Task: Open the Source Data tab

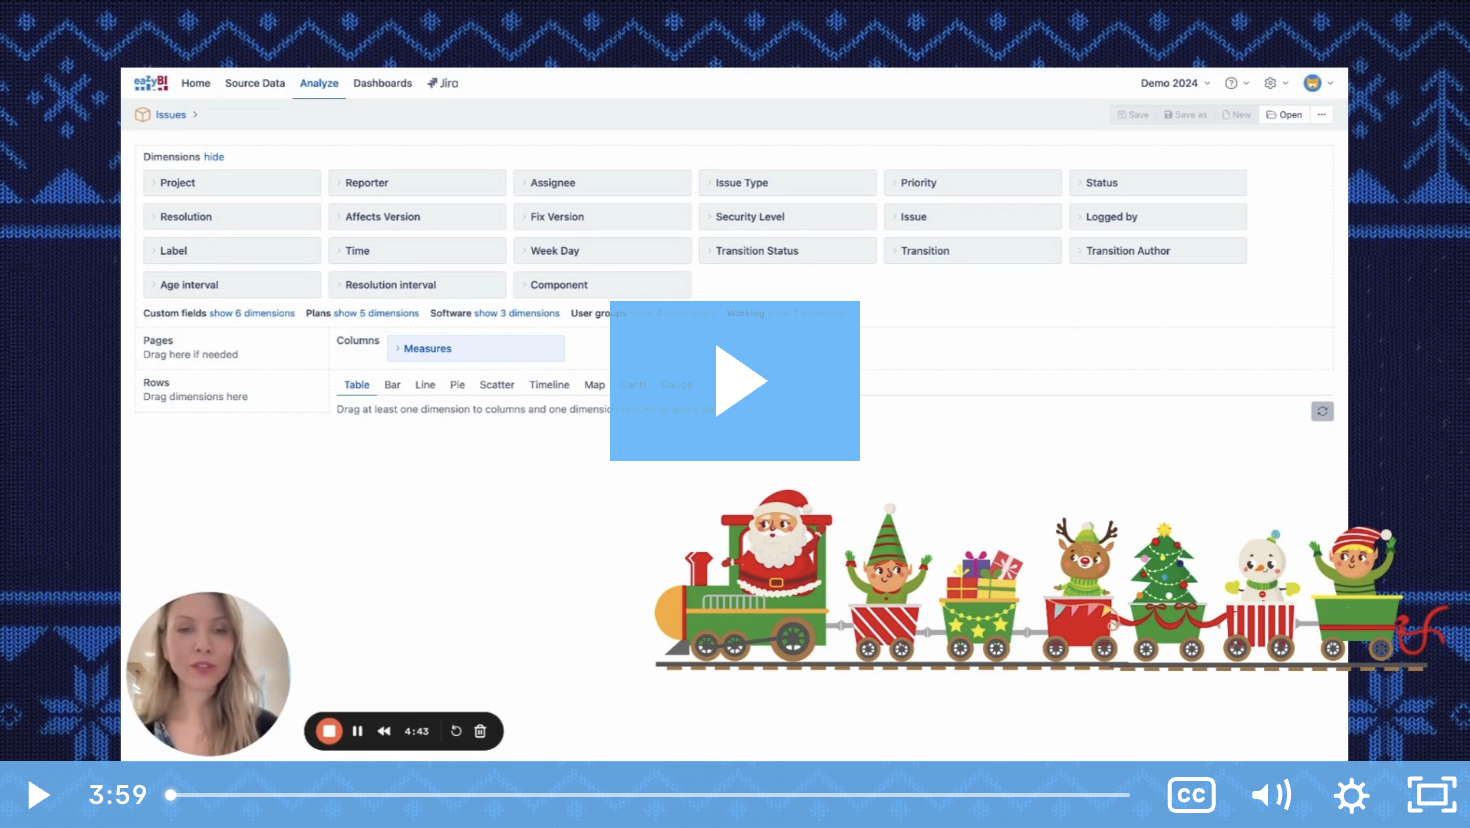Action: (x=255, y=83)
